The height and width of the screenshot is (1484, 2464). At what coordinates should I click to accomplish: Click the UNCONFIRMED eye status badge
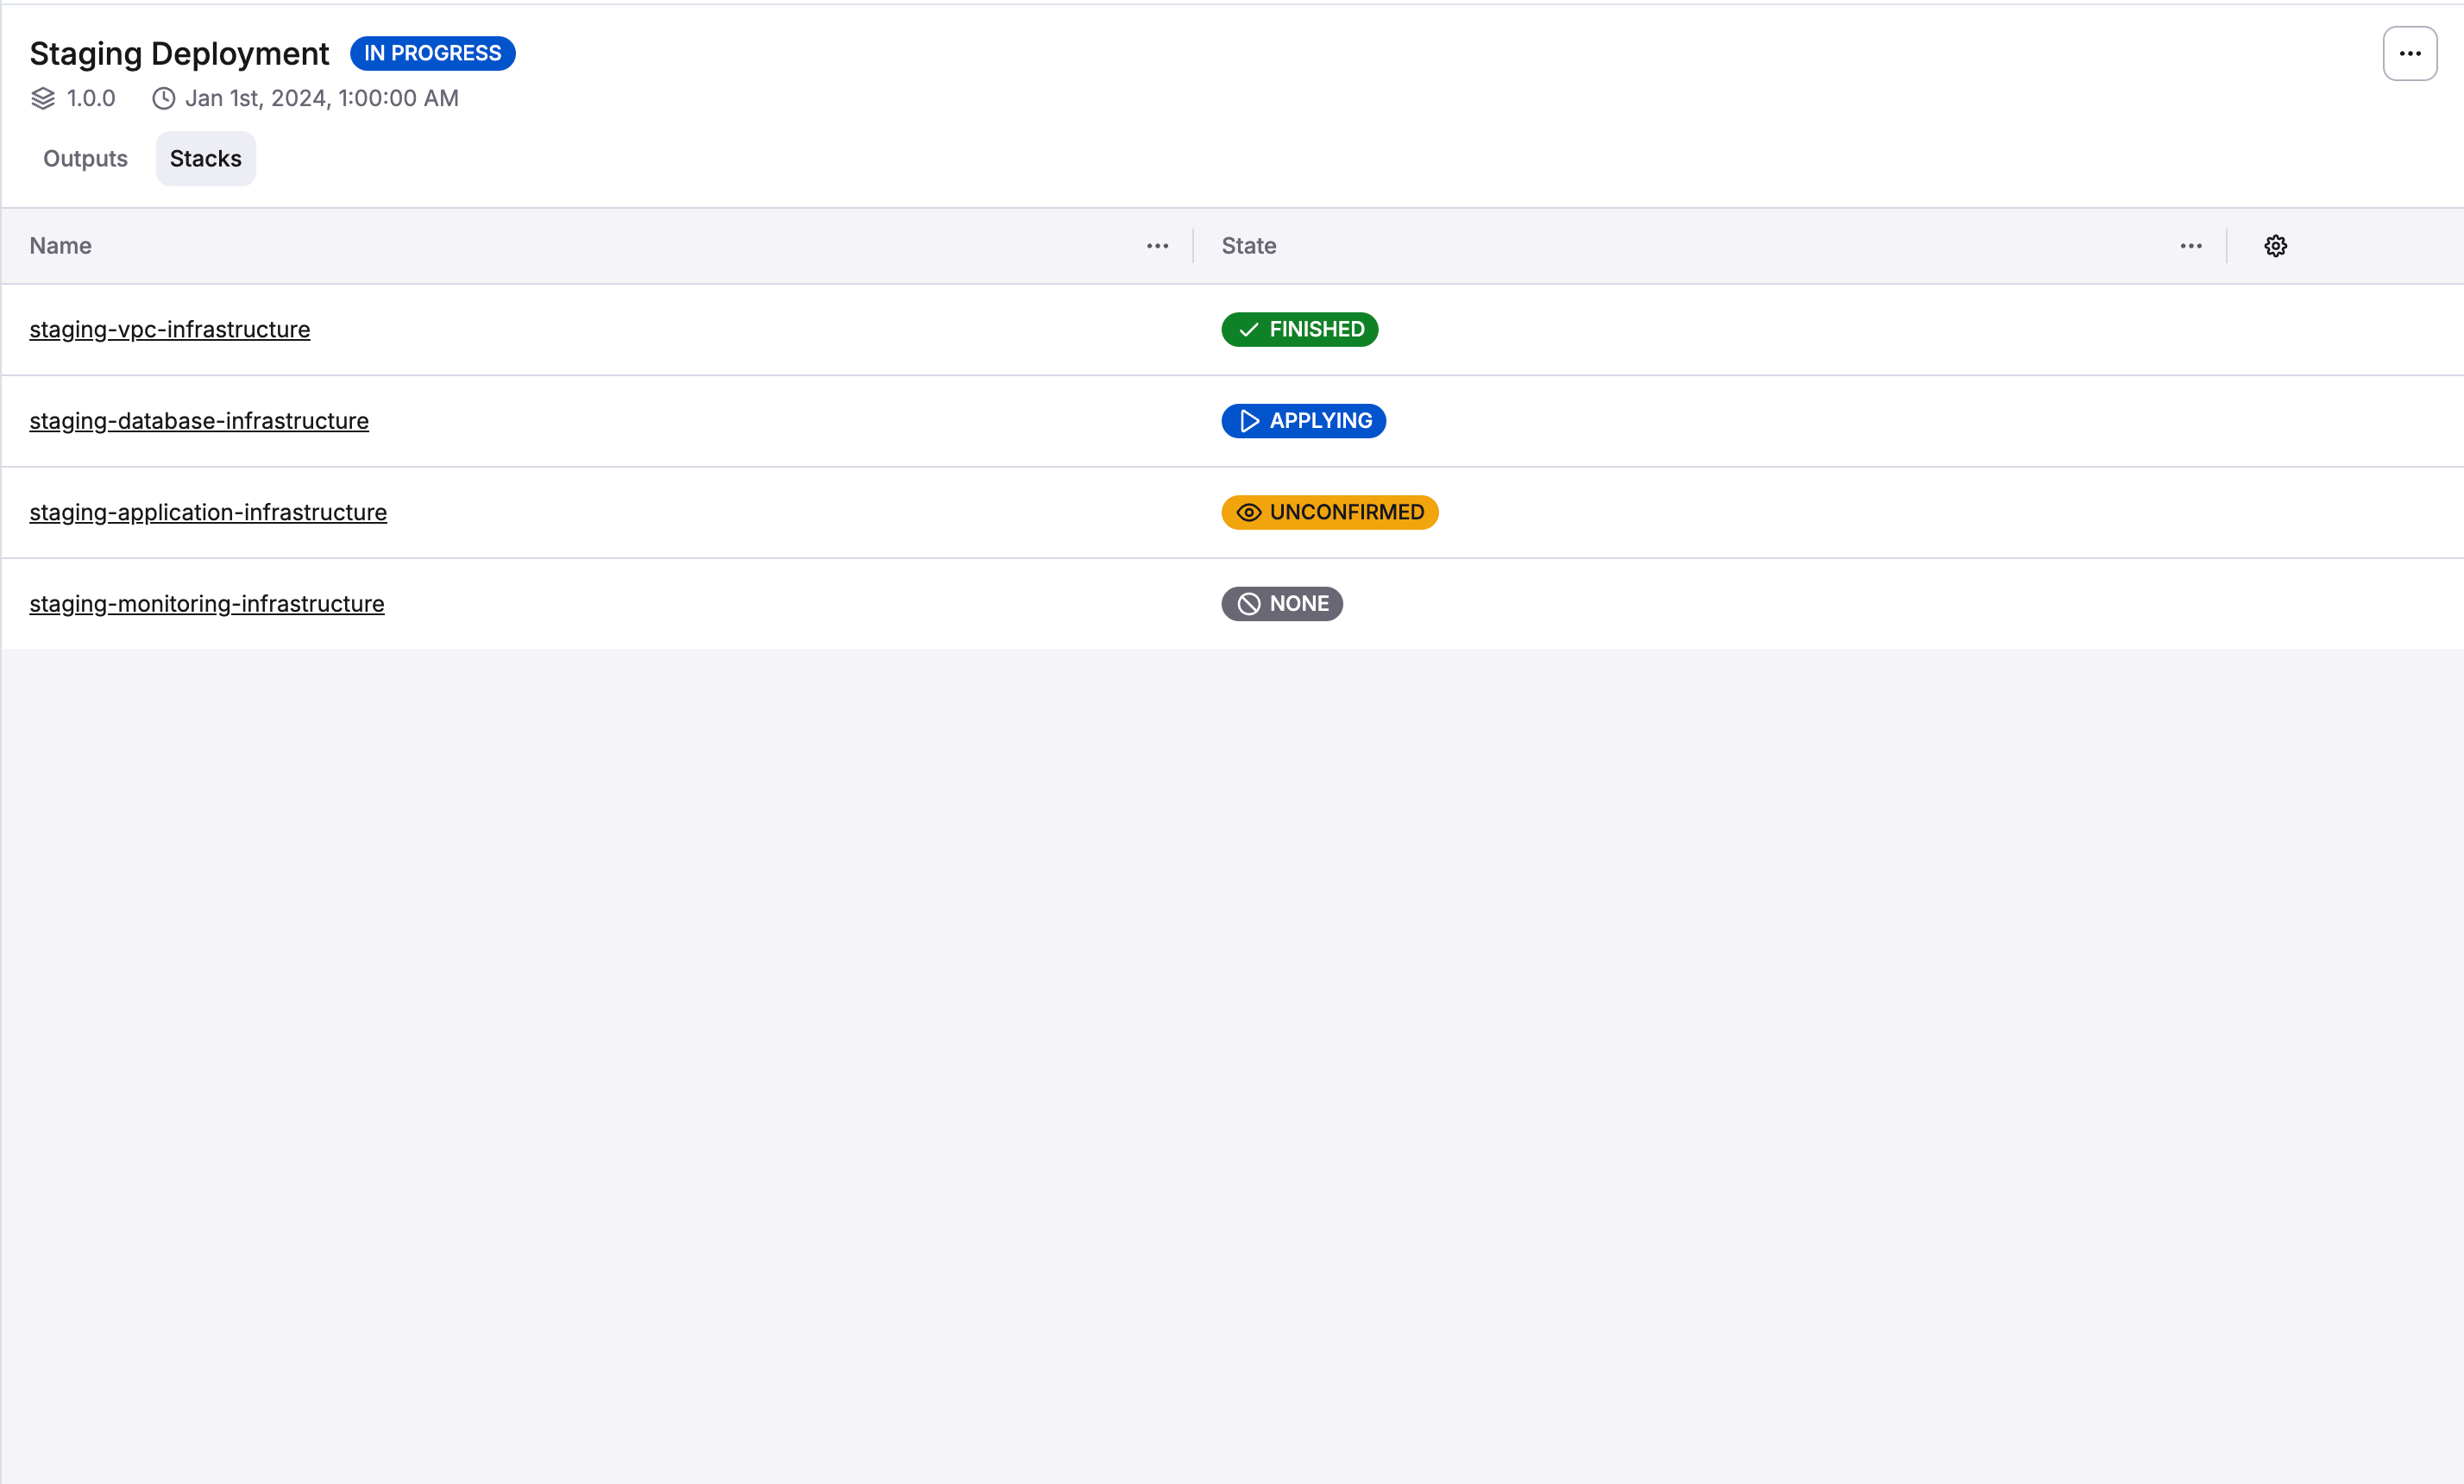[x=1329, y=512]
